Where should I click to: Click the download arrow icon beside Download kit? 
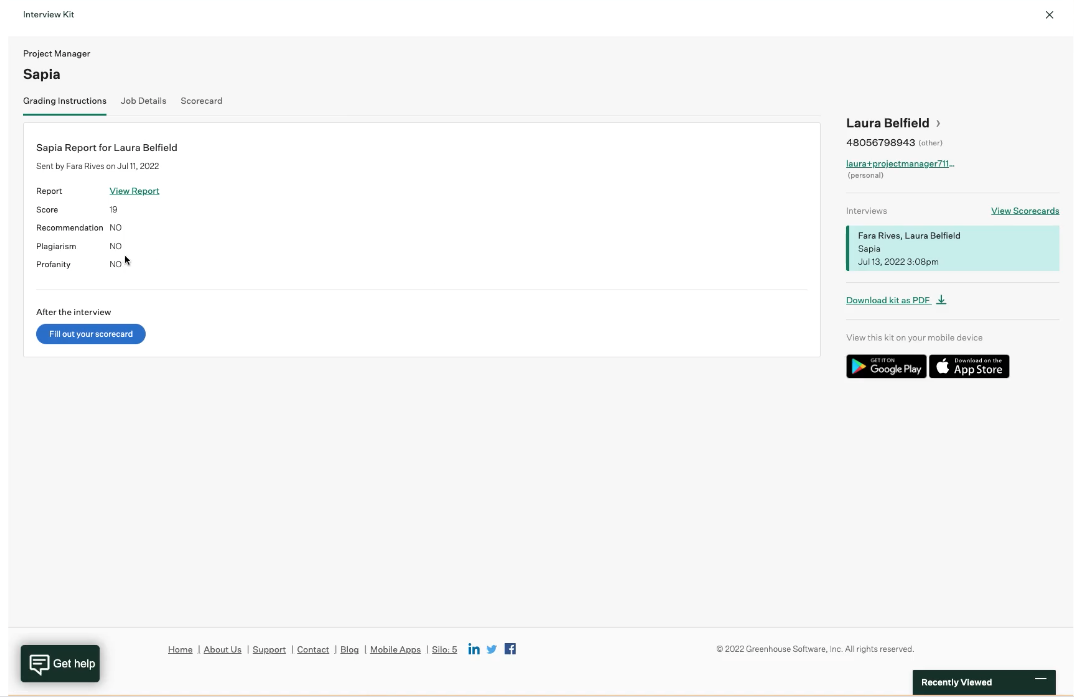pyautogui.click(x=941, y=300)
